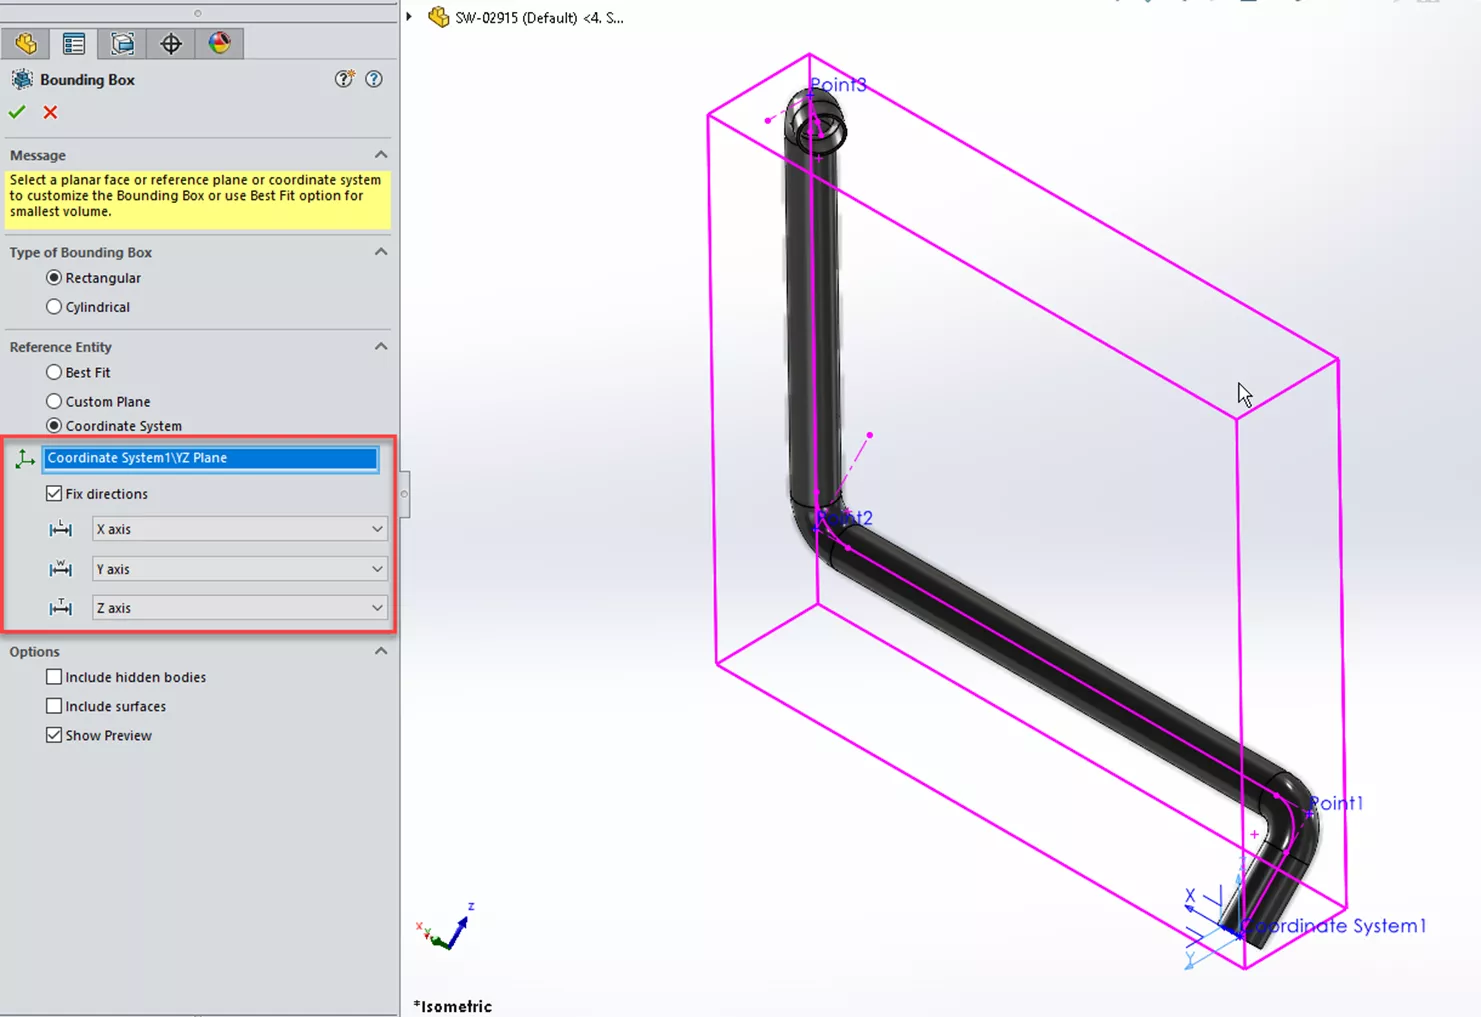This screenshot has height=1017, width=1481.
Task: Open the DisplayManager color sphere tab
Action: point(219,44)
